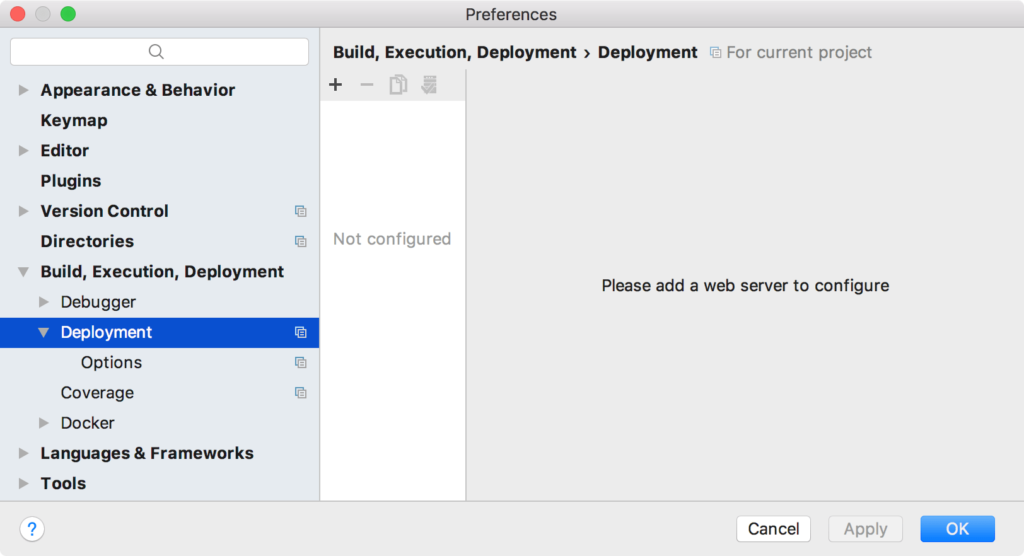Expand the Docker node arrow
The width and height of the screenshot is (1024, 556).
(44, 423)
